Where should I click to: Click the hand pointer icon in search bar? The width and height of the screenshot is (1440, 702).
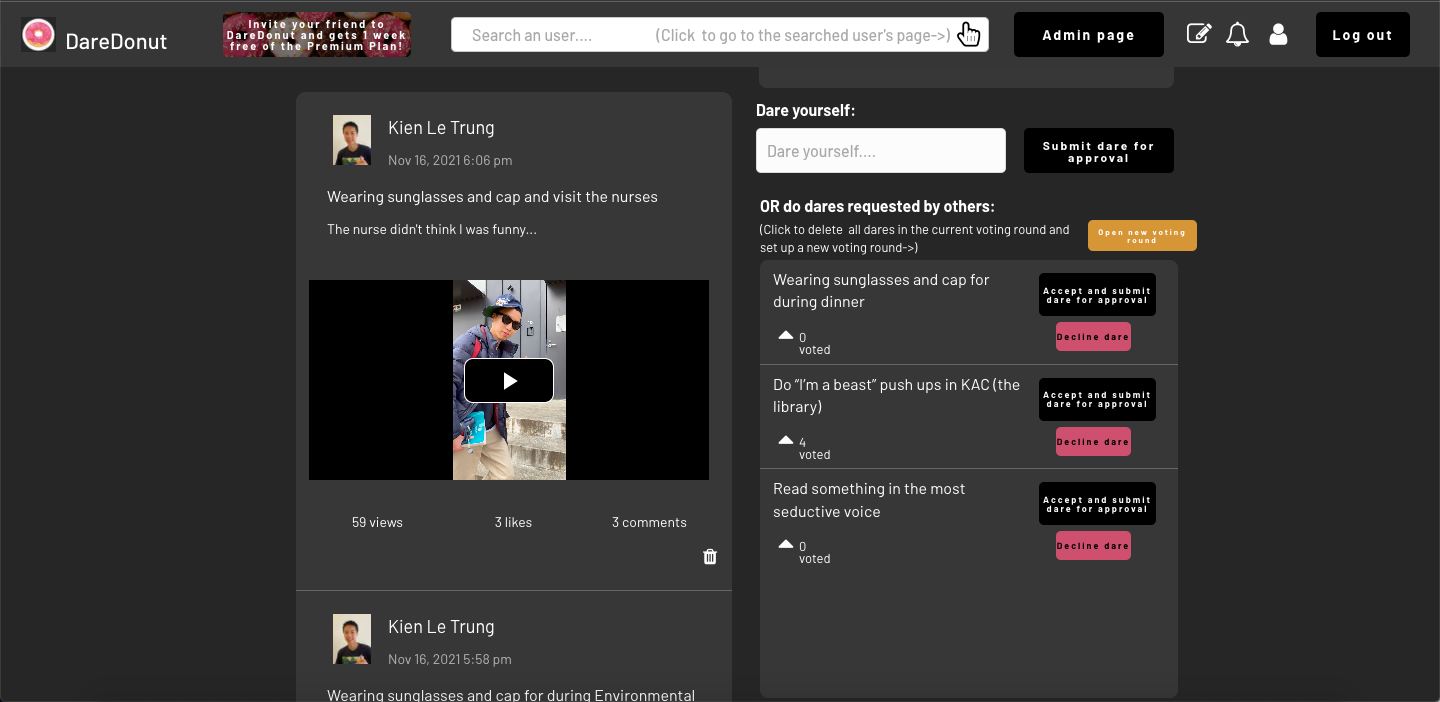(x=969, y=34)
